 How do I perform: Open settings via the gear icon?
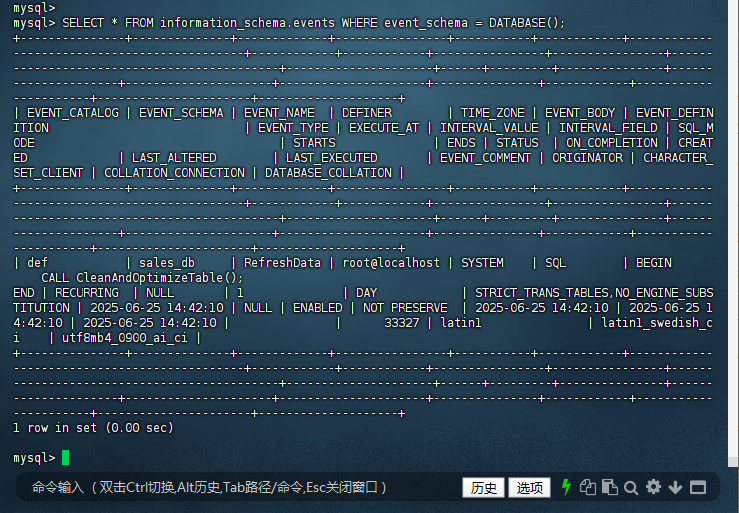coord(653,487)
